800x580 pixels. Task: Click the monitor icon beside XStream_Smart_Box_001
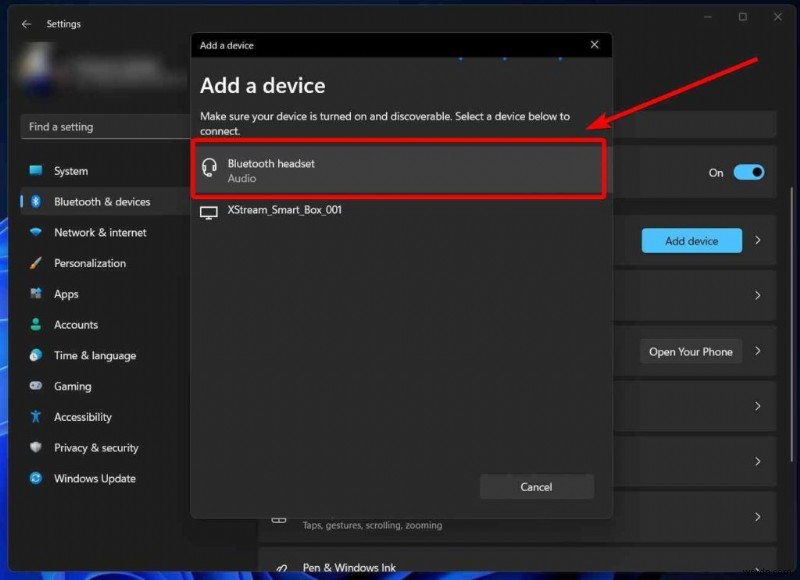pyautogui.click(x=208, y=212)
